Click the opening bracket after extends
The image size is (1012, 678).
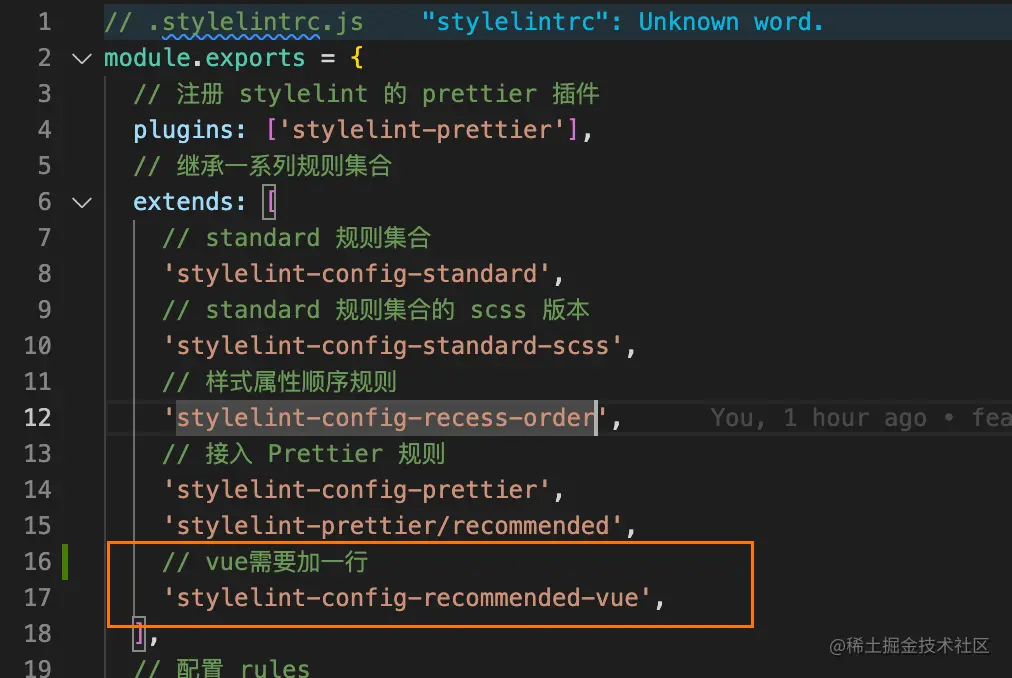[x=270, y=203]
